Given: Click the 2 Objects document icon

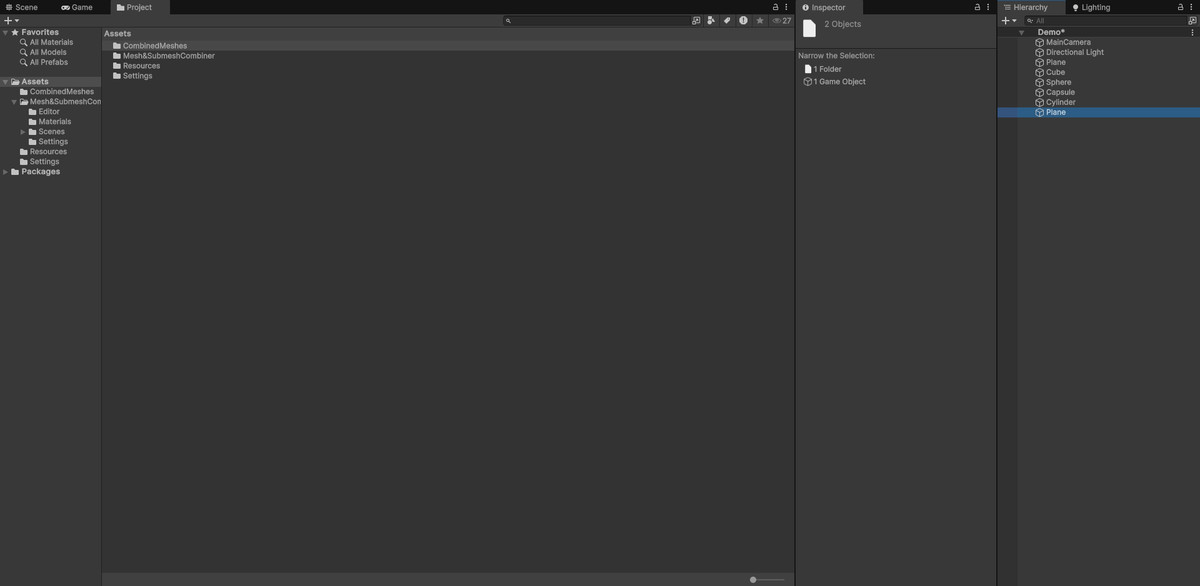Looking at the screenshot, I should pos(810,28).
